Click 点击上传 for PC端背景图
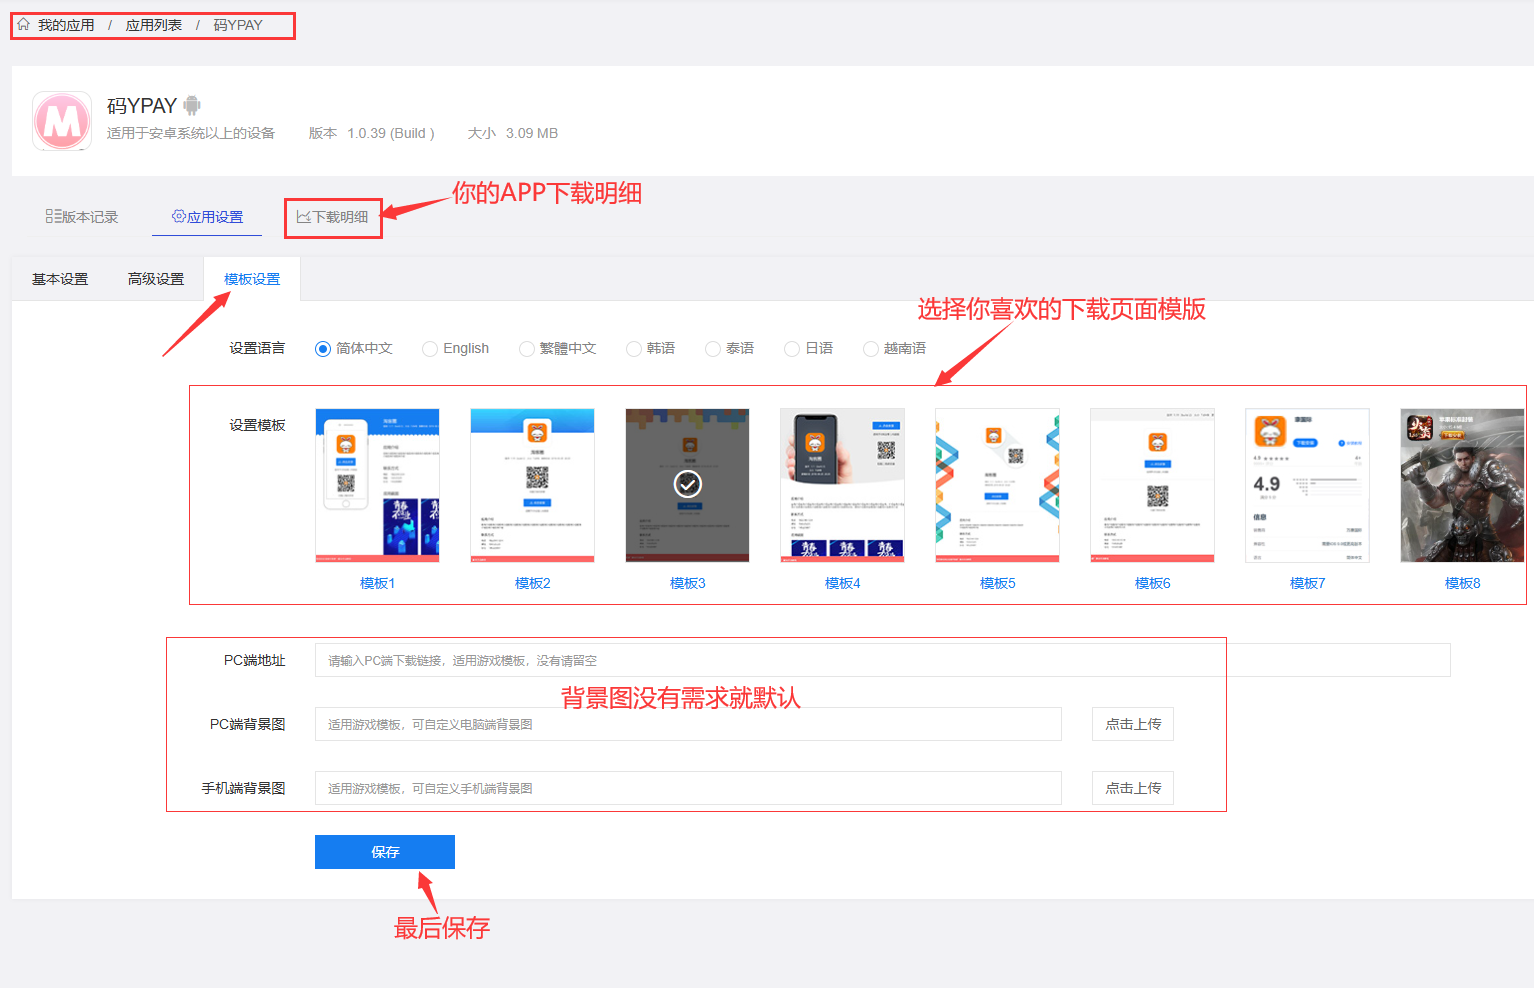Image resolution: width=1534 pixels, height=988 pixels. coord(1133,724)
